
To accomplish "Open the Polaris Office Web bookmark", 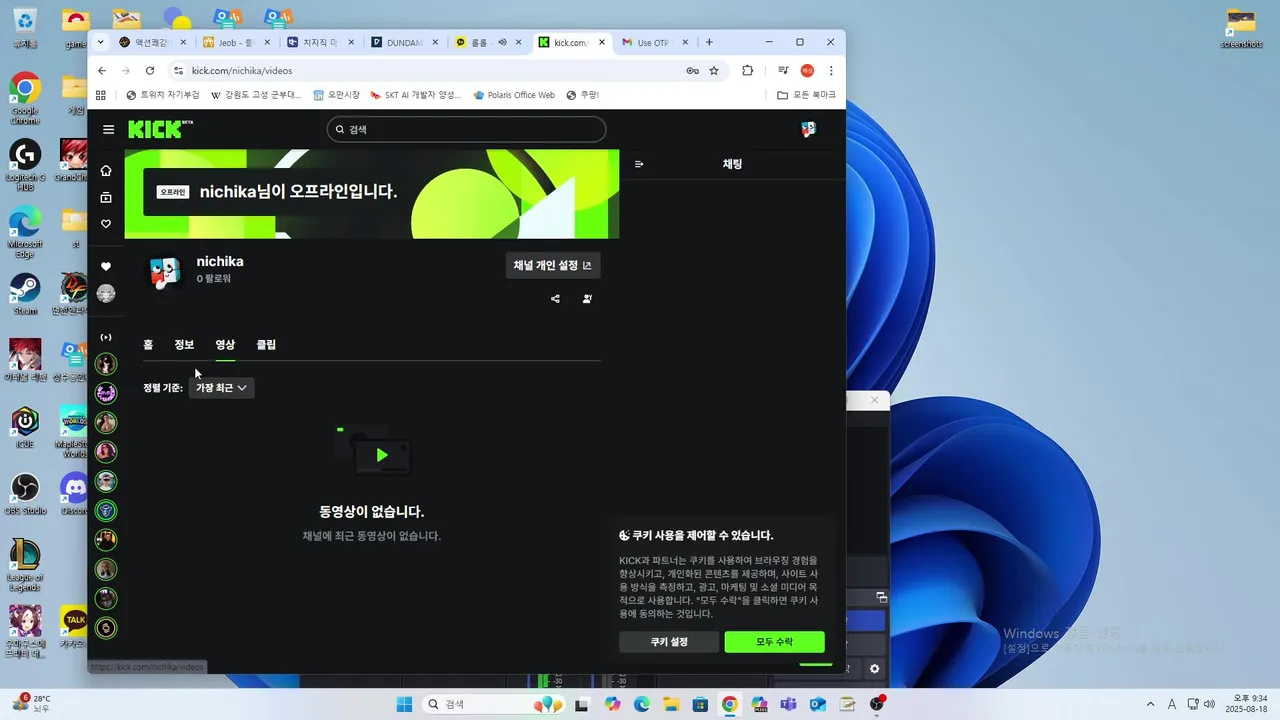I will tap(514, 95).
